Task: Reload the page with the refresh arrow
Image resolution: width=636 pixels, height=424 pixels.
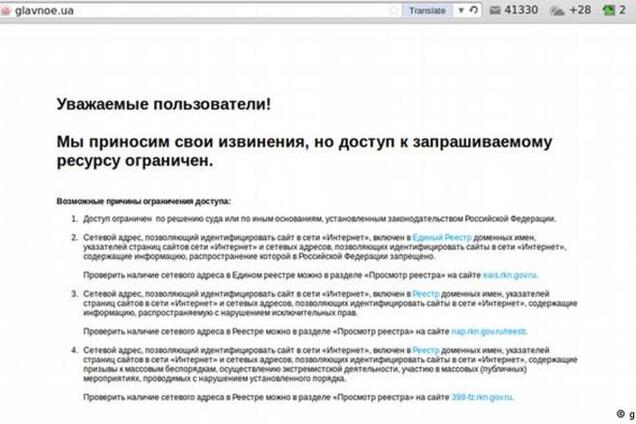Action: click(473, 10)
